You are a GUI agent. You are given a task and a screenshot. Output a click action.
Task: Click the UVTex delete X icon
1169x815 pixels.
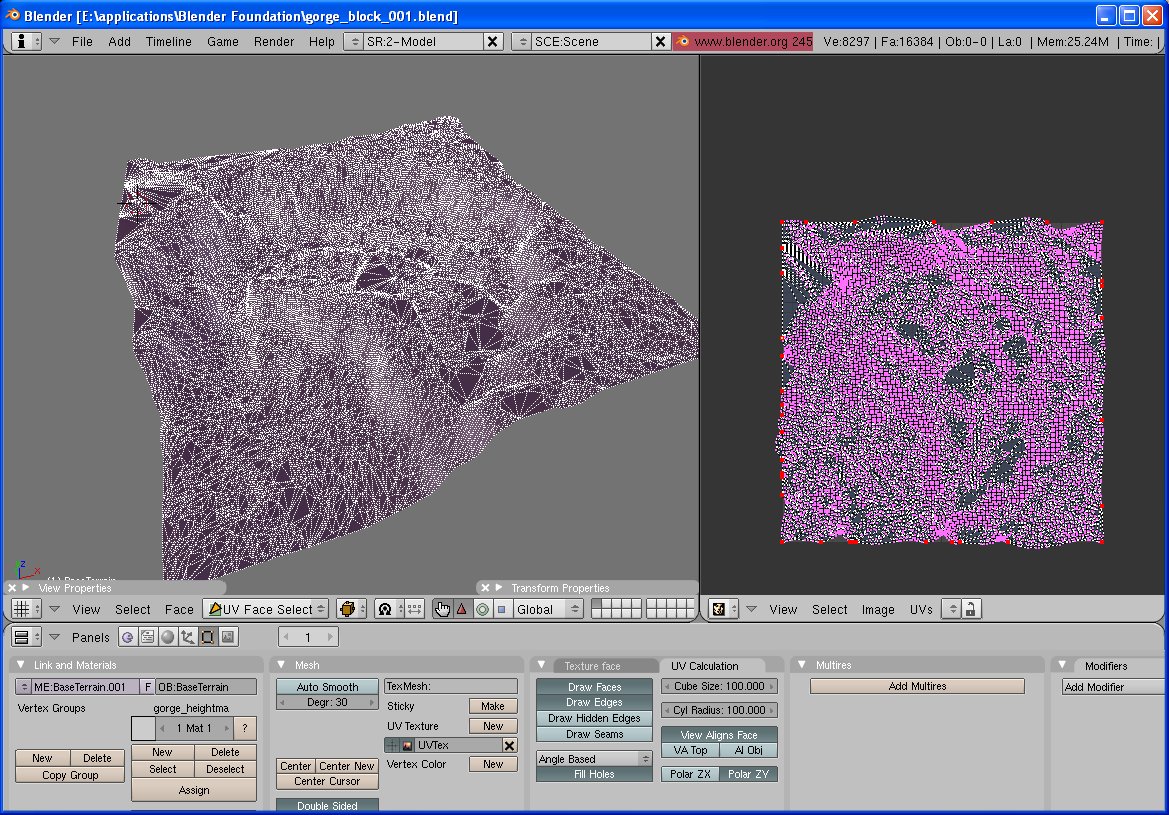pos(509,746)
